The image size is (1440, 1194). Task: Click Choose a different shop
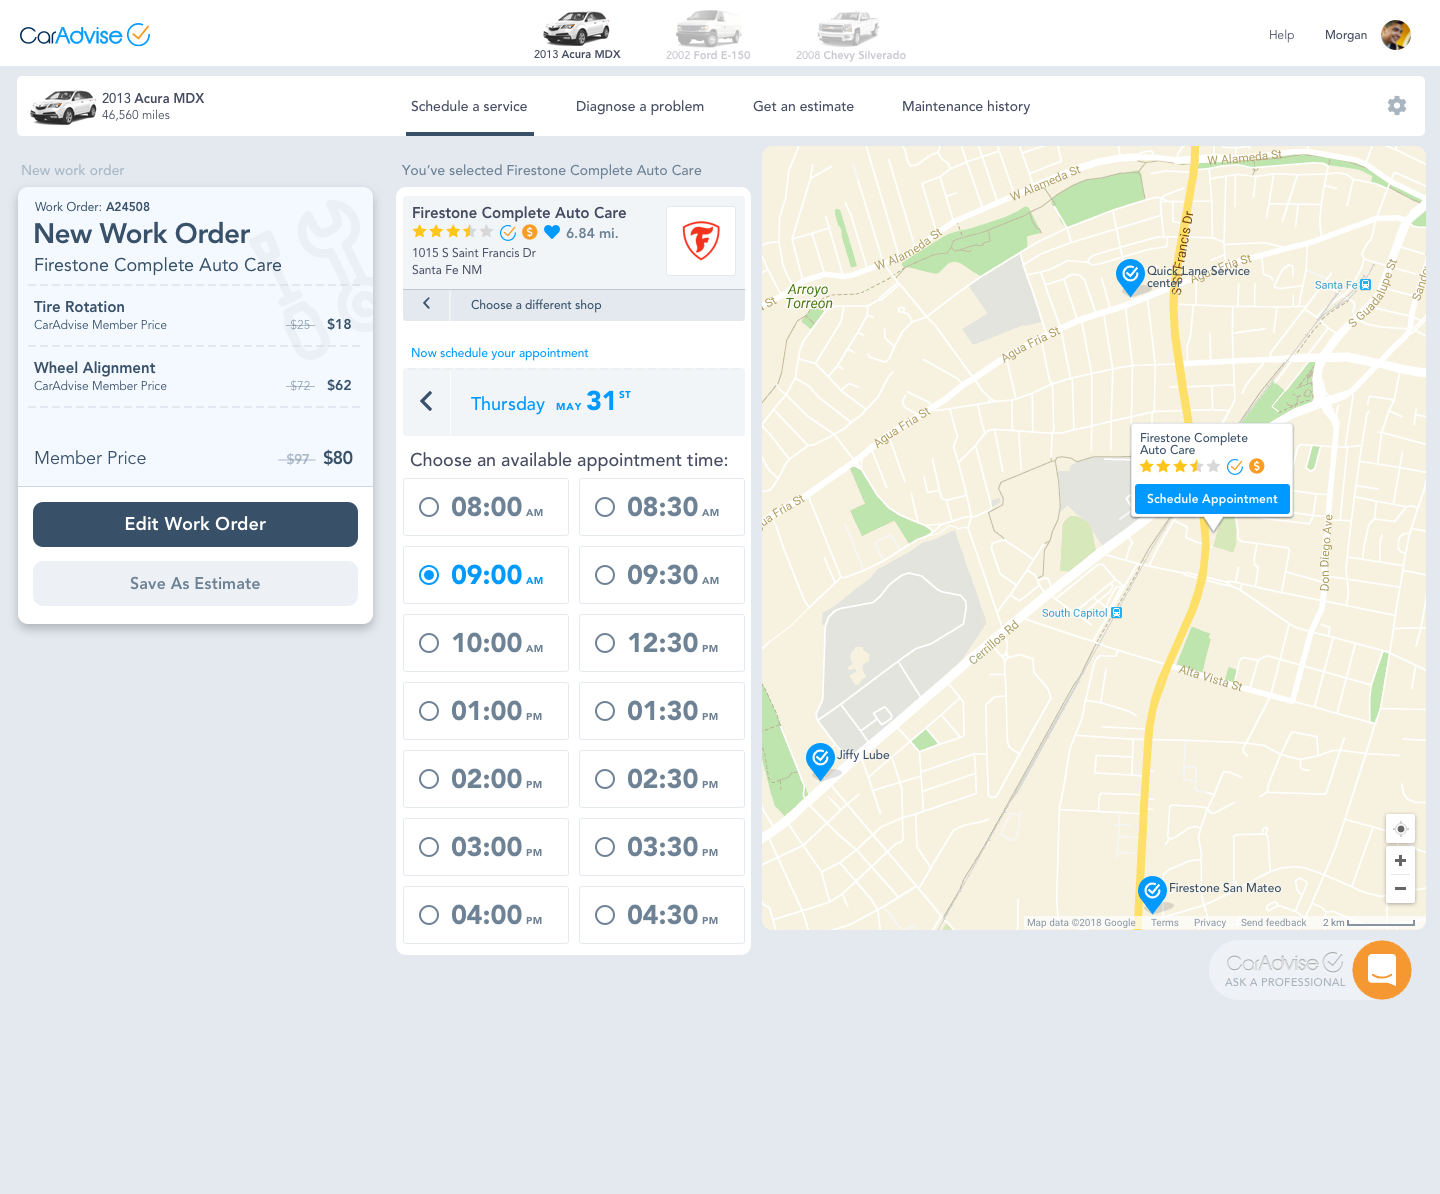click(x=536, y=305)
